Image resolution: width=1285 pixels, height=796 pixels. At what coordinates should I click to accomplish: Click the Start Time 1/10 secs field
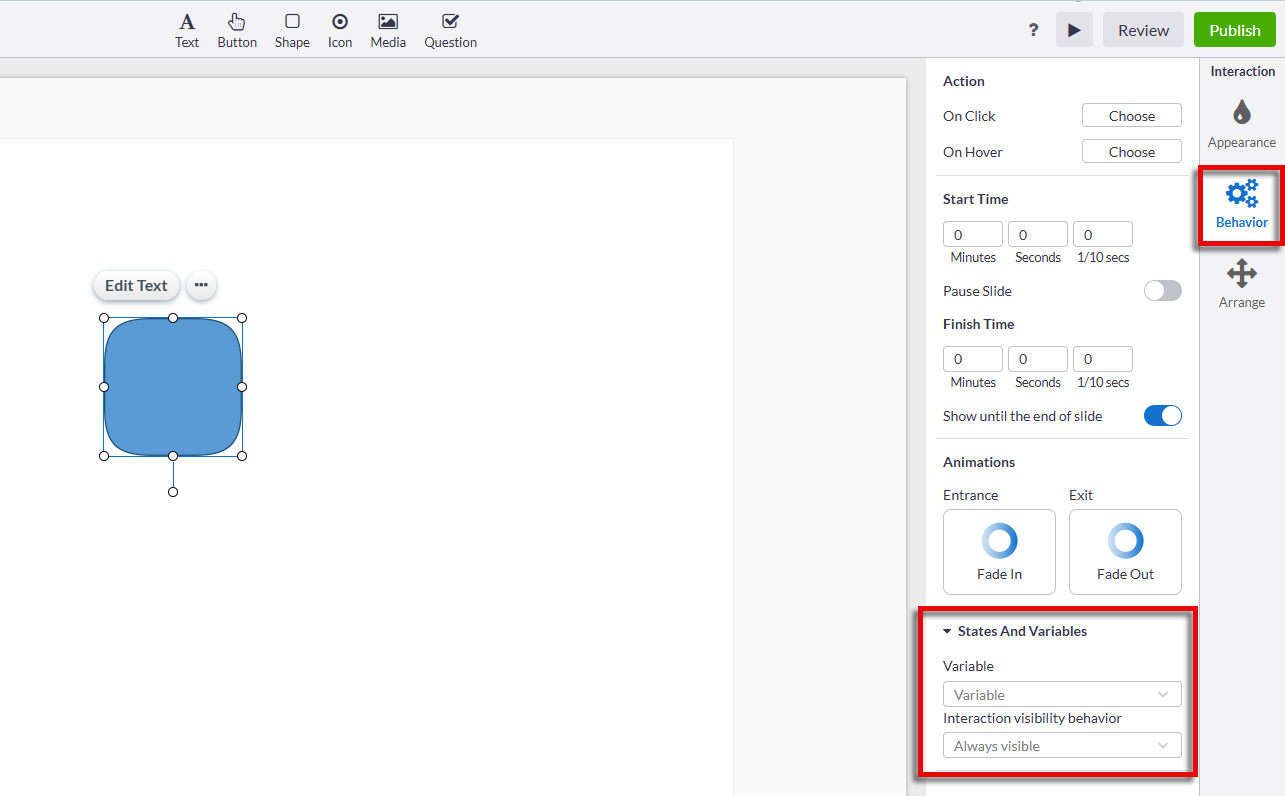click(x=1102, y=234)
